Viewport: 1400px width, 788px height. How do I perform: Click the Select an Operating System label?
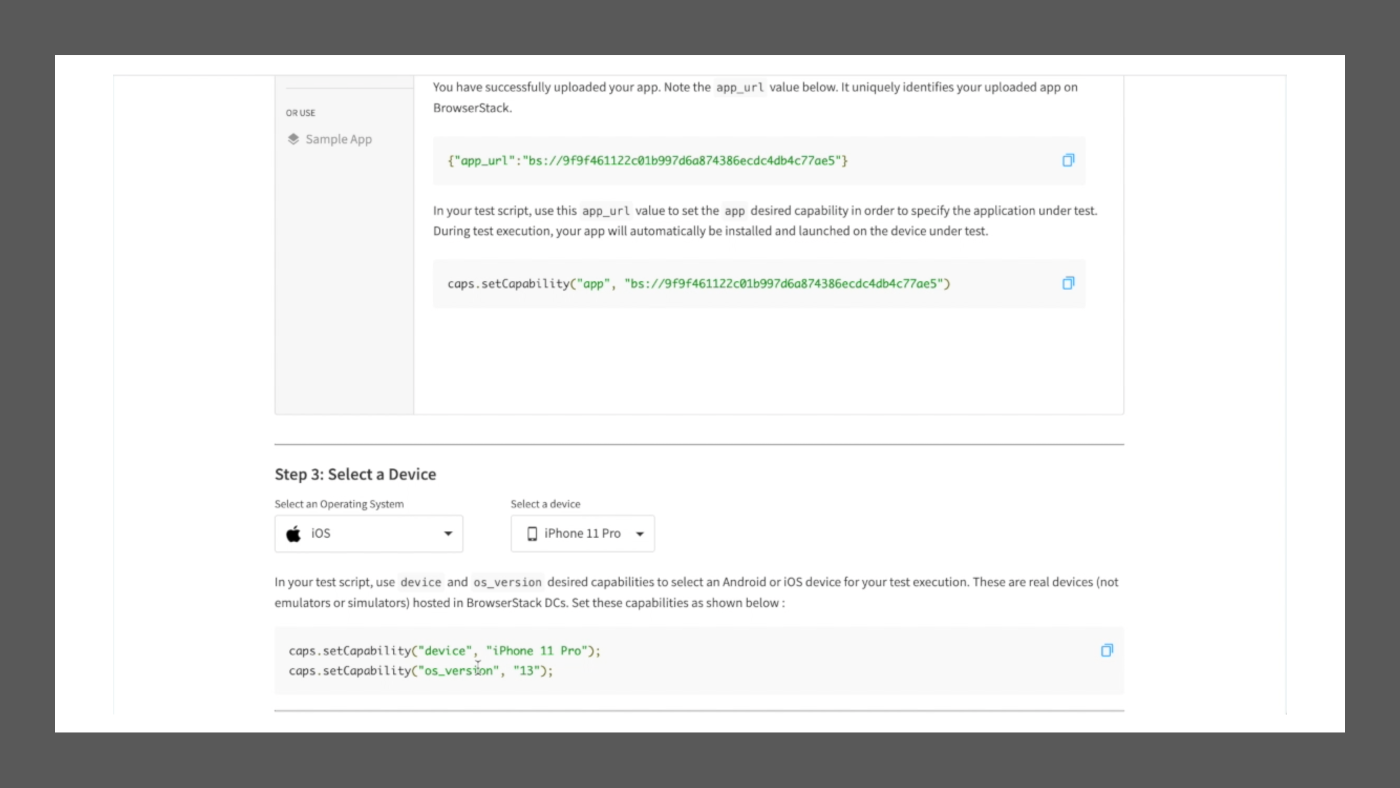click(x=339, y=504)
